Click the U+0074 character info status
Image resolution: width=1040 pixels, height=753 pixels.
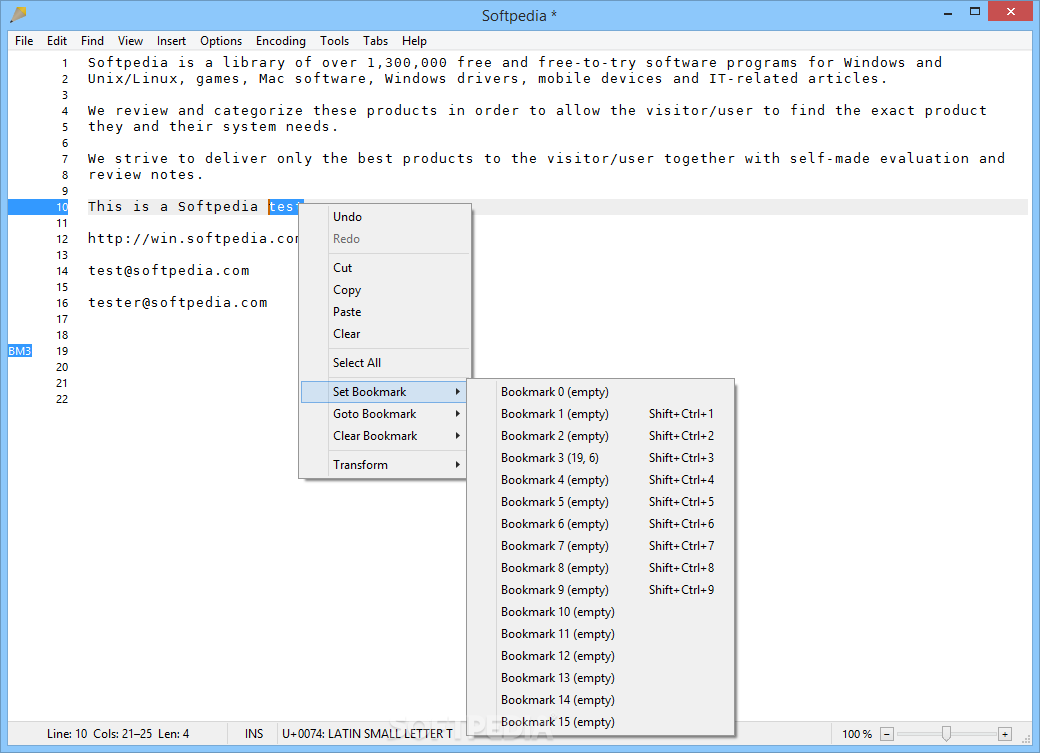click(x=367, y=734)
